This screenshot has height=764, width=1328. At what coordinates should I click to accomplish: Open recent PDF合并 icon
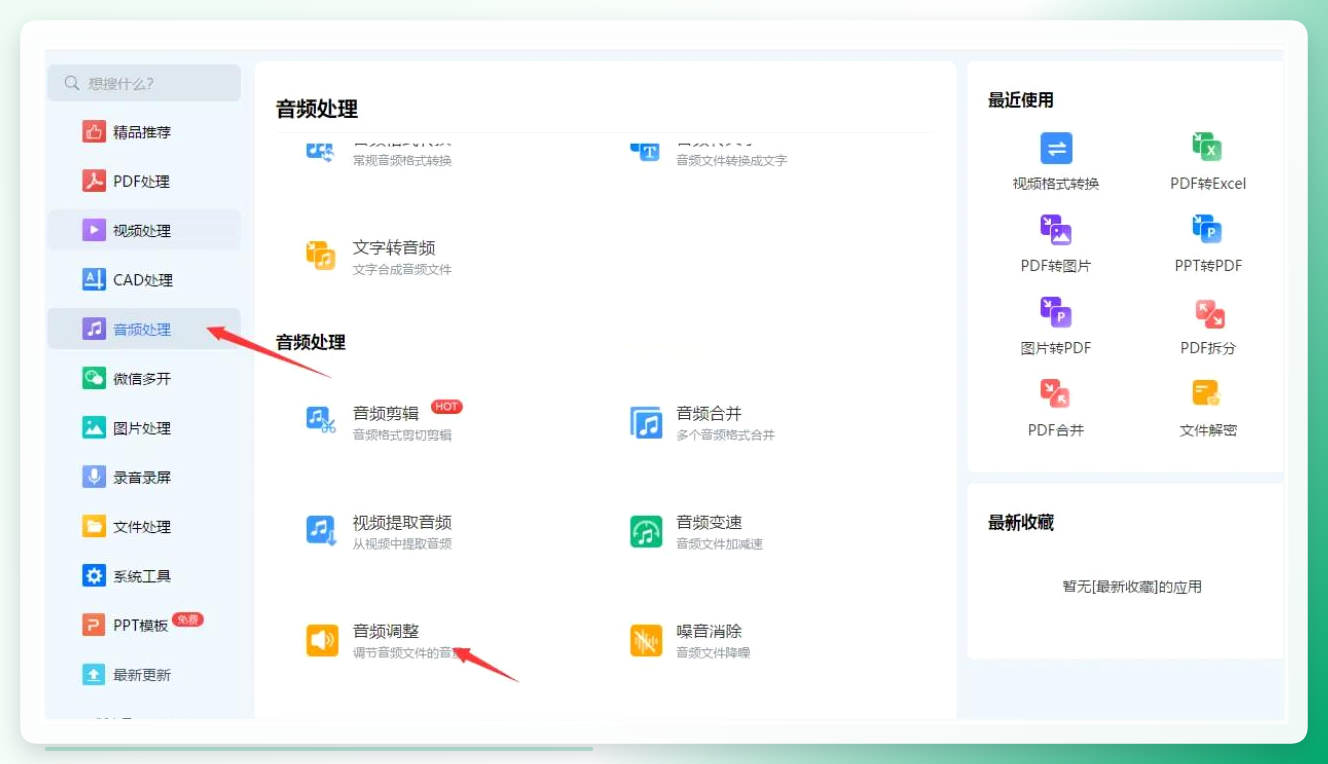(x=1055, y=393)
